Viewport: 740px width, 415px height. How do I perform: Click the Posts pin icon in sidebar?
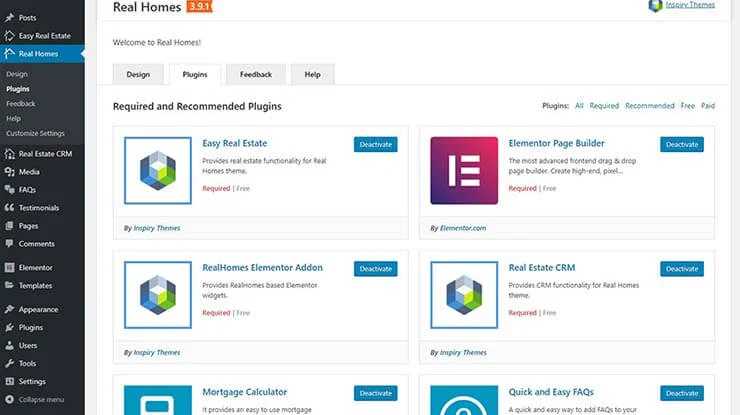pos(9,18)
